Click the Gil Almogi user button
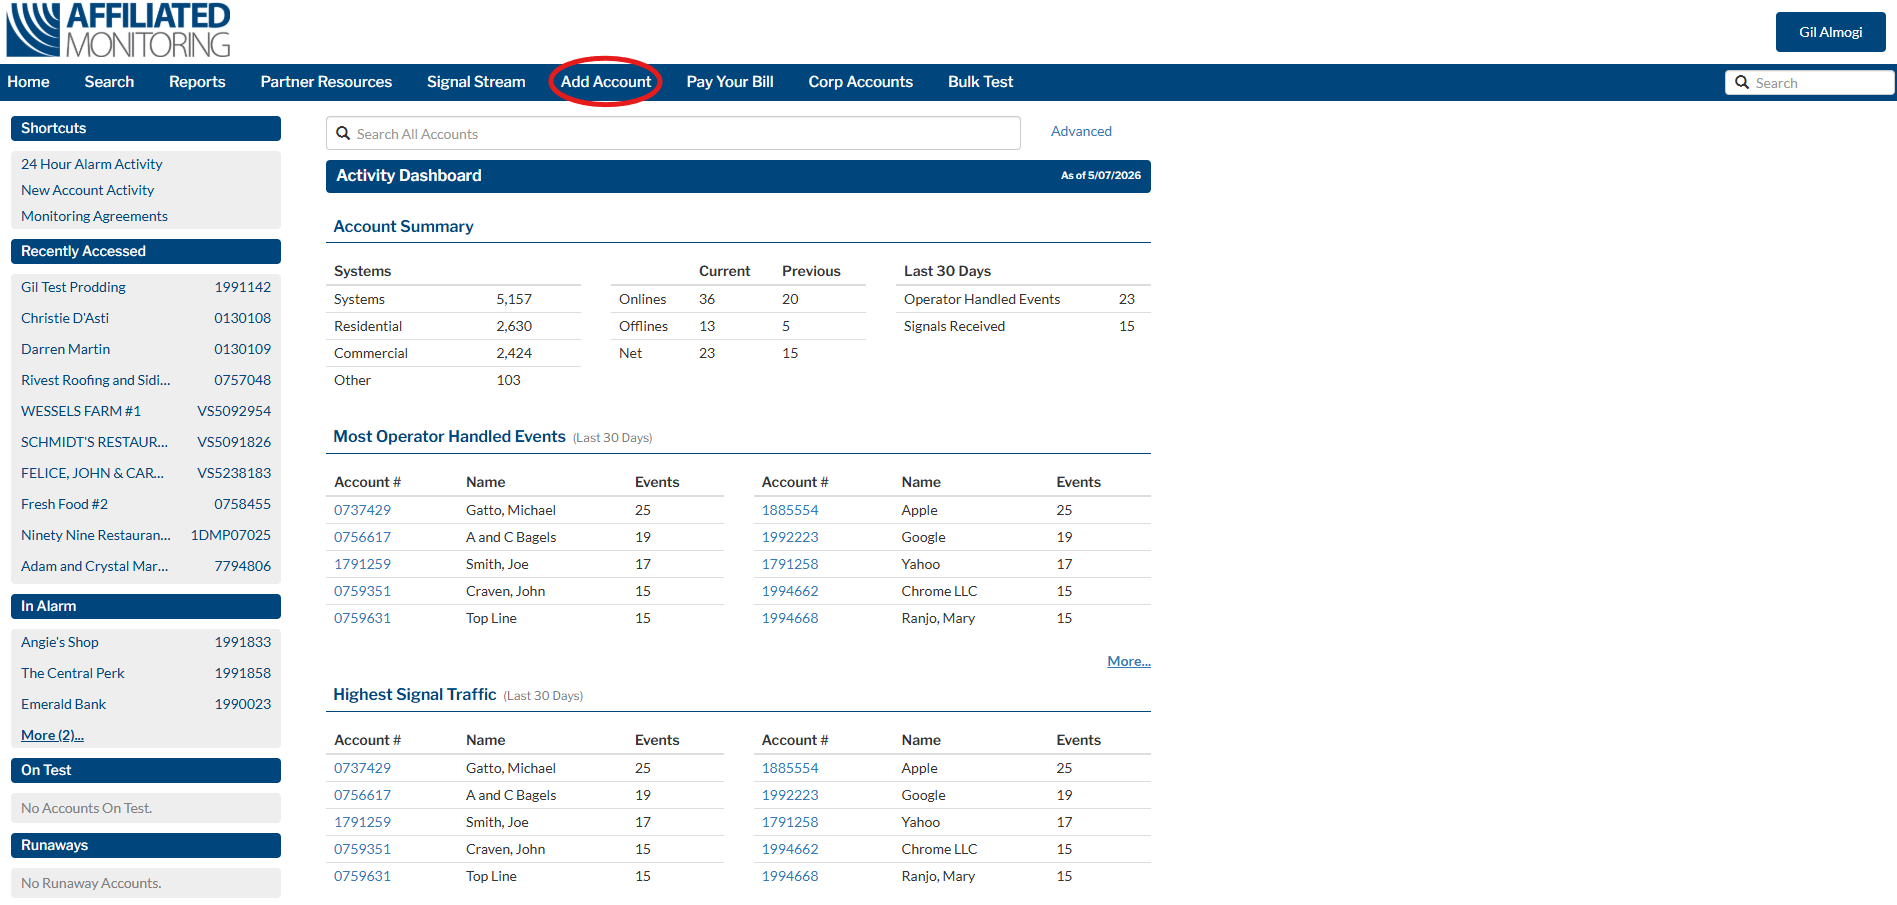This screenshot has height=905, width=1897. 1830,32
